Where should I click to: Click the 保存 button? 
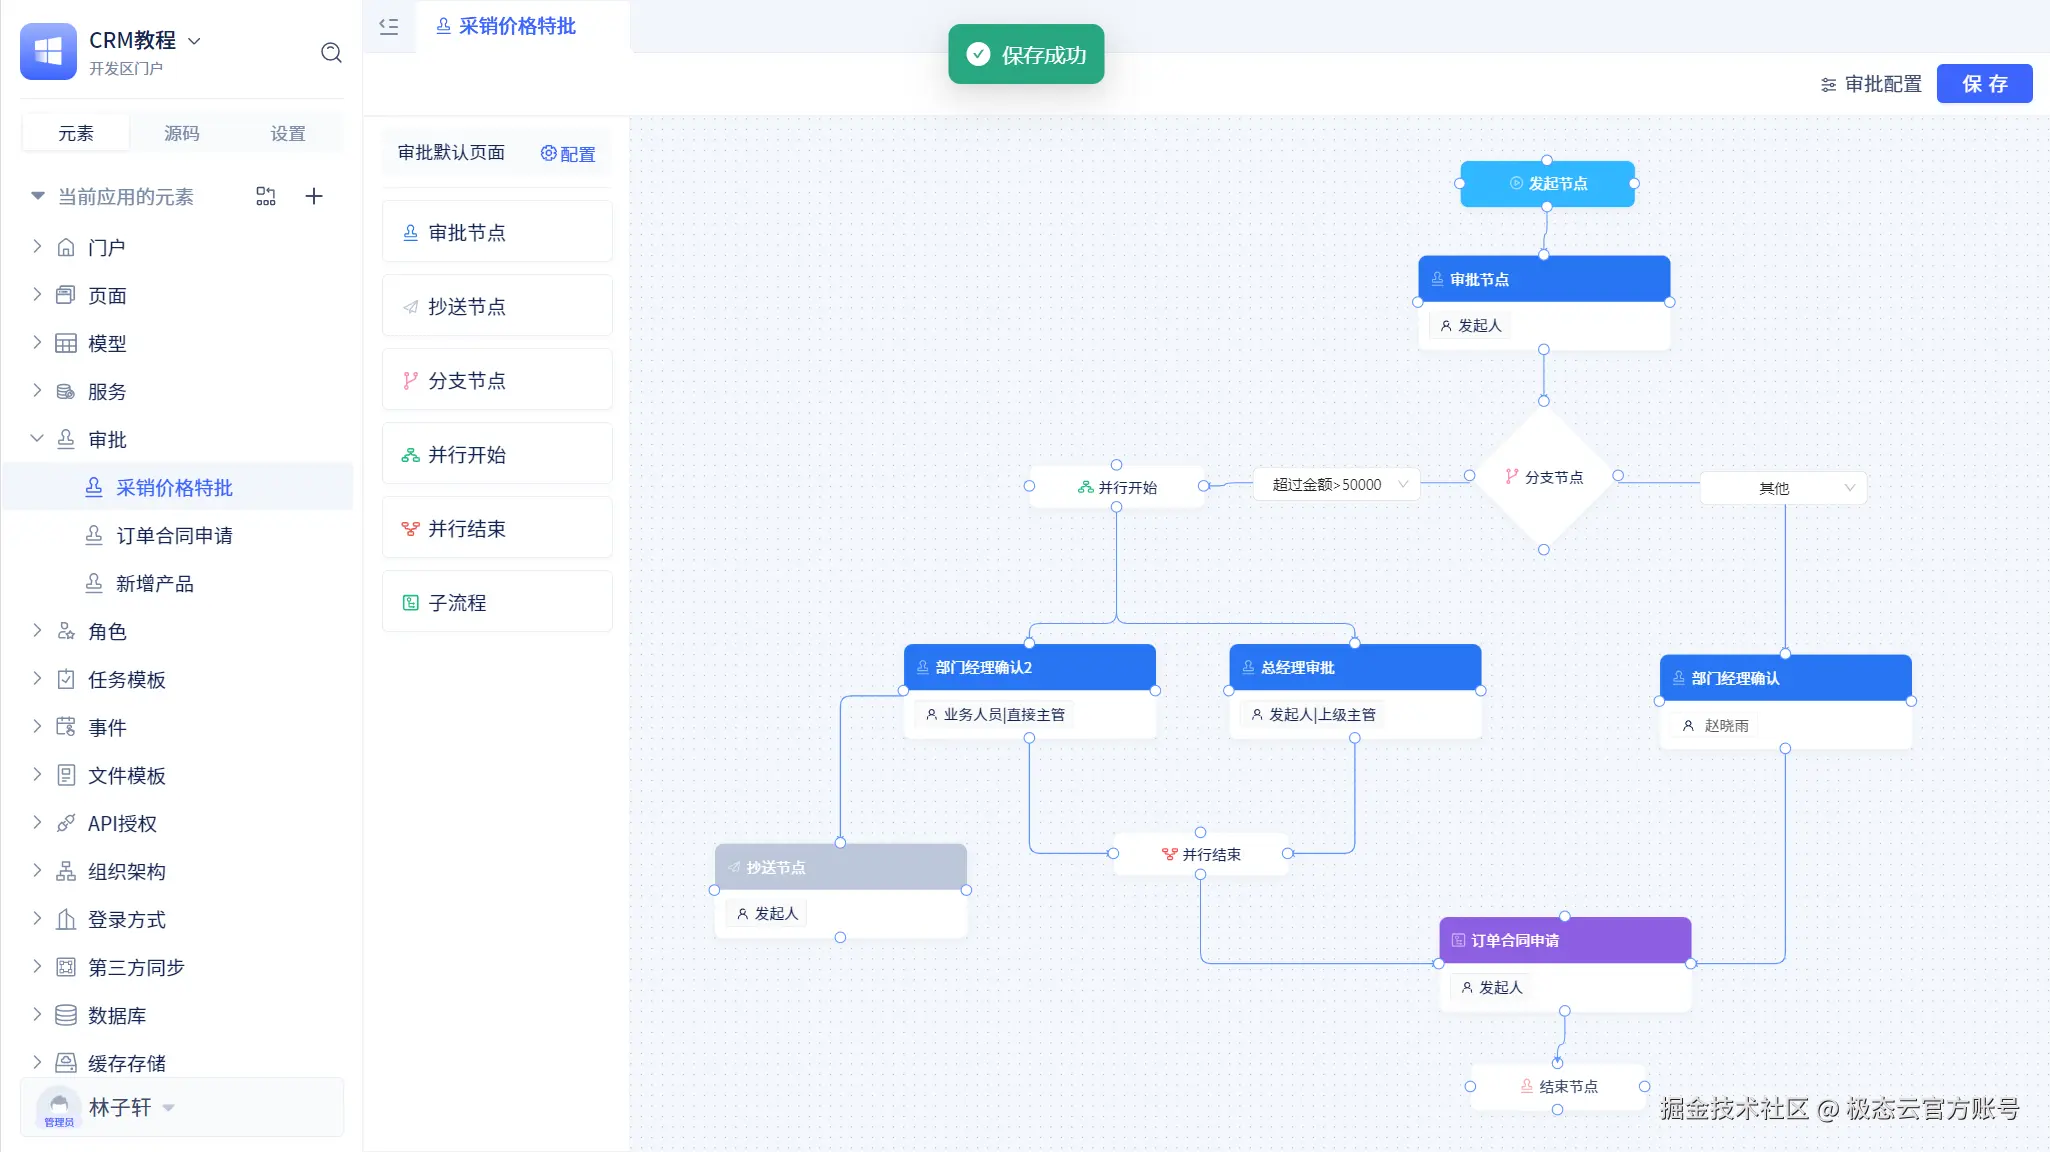(x=1984, y=84)
